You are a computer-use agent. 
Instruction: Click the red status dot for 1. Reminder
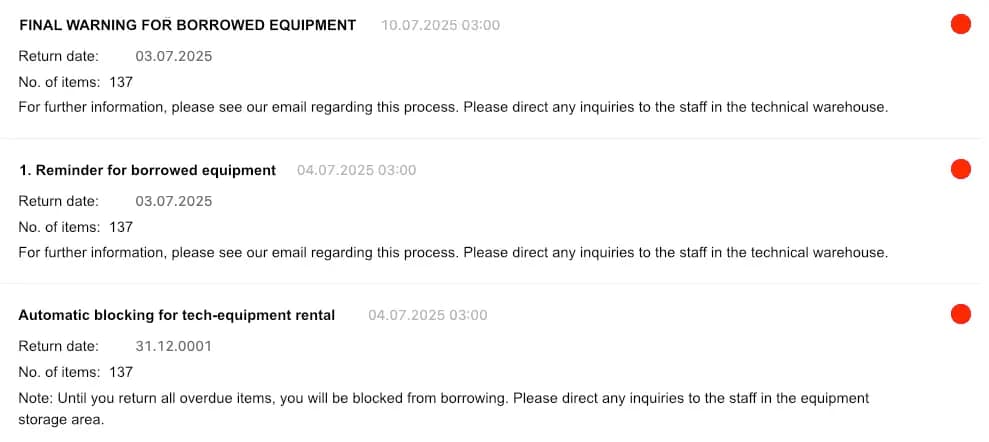point(960,170)
